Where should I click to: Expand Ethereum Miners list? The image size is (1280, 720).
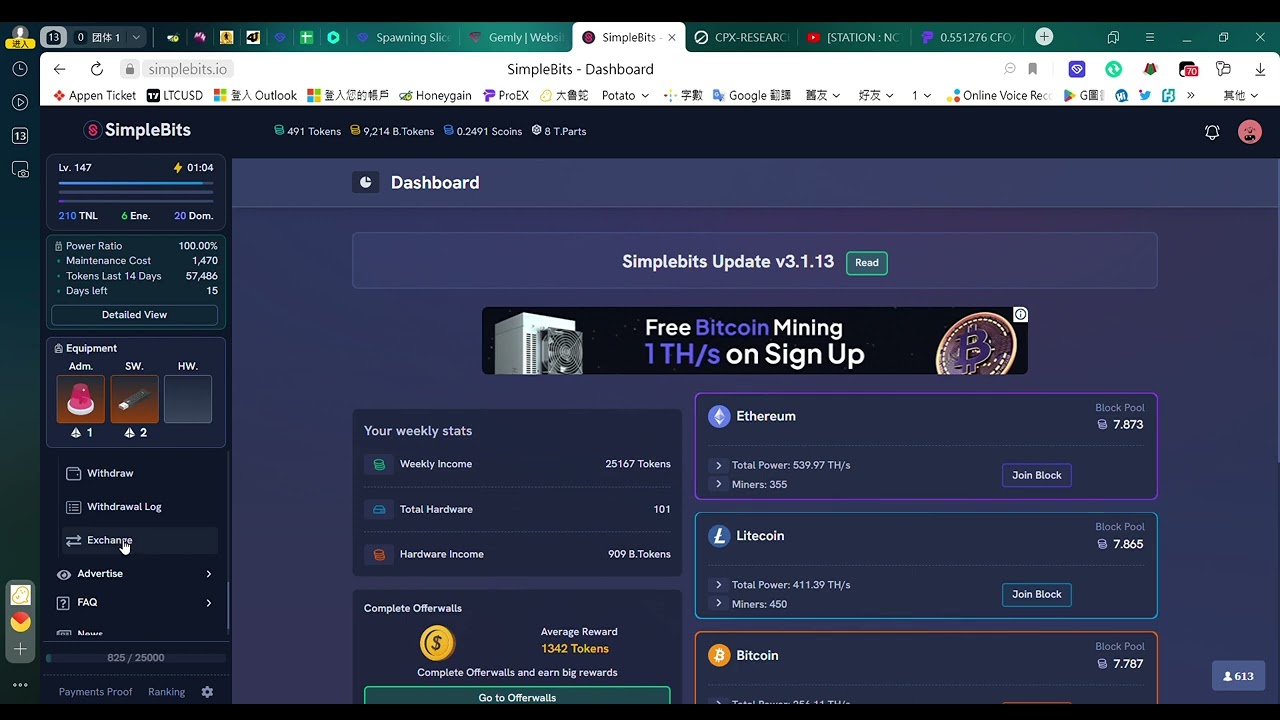718,484
